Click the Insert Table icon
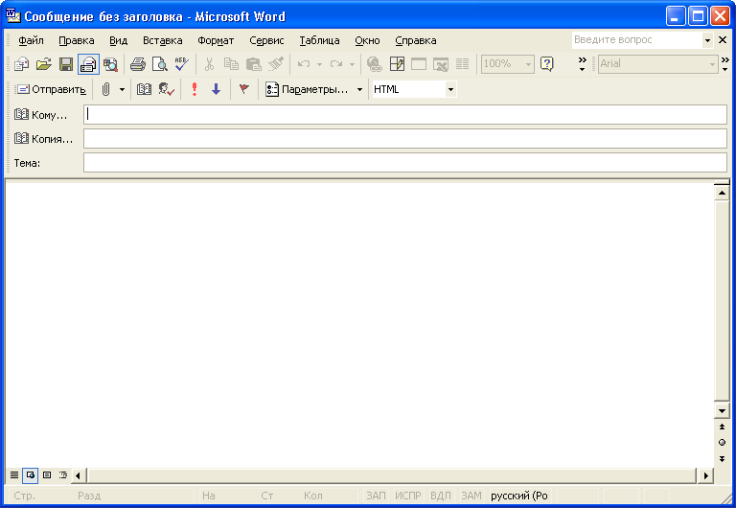 point(419,64)
